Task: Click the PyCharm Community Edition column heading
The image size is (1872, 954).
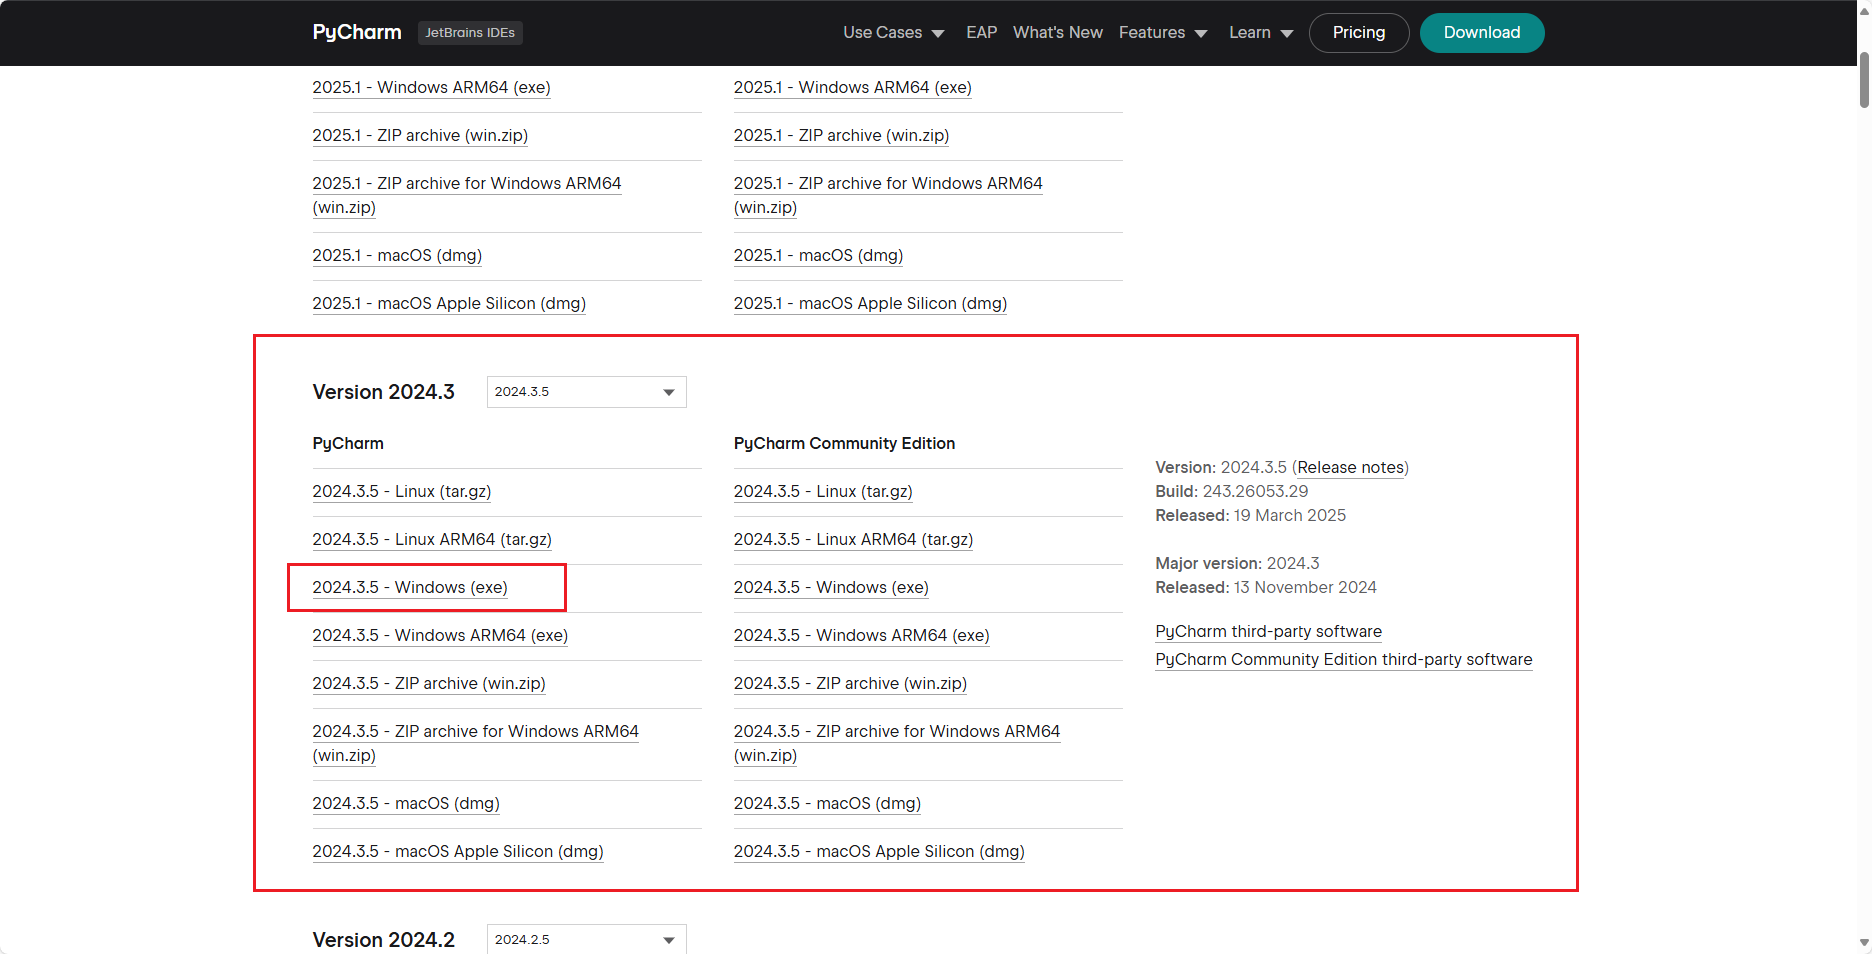Action: (x=844, y=443)
